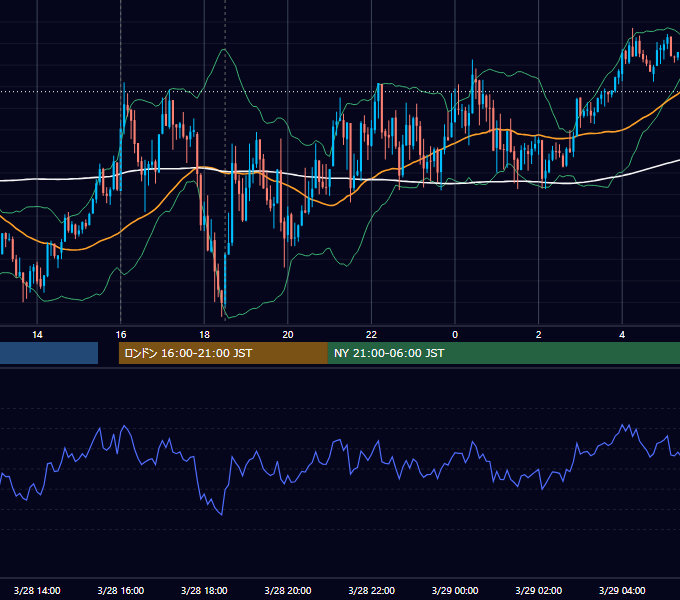The width and height of the screenshot is (680, 600).
Task: Click the 3/28 18:00 time label
Action: coord(204,590)
